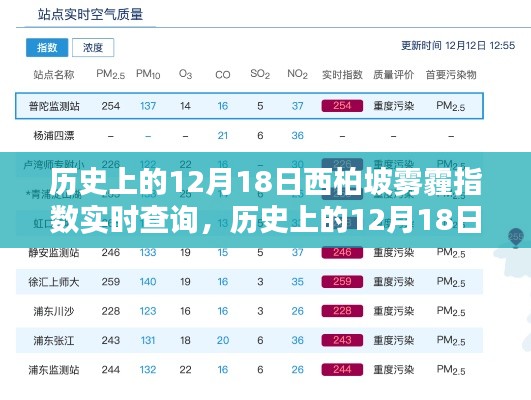Click the 228 index badge for 浦东川沙

342,311
